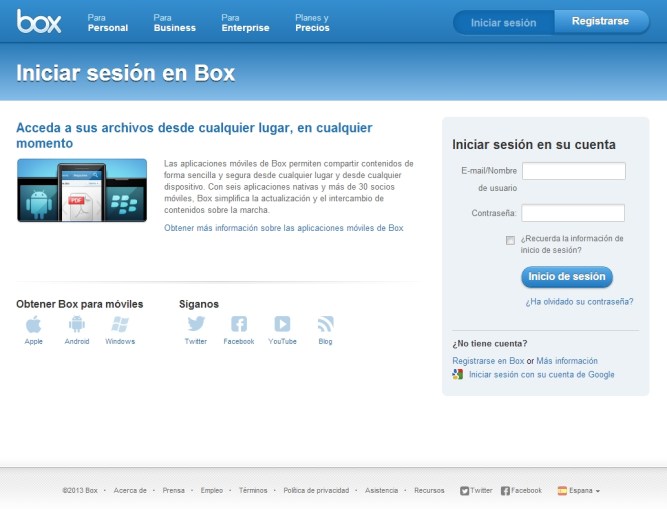Select the Windows mobile app icon

point(120,324)
